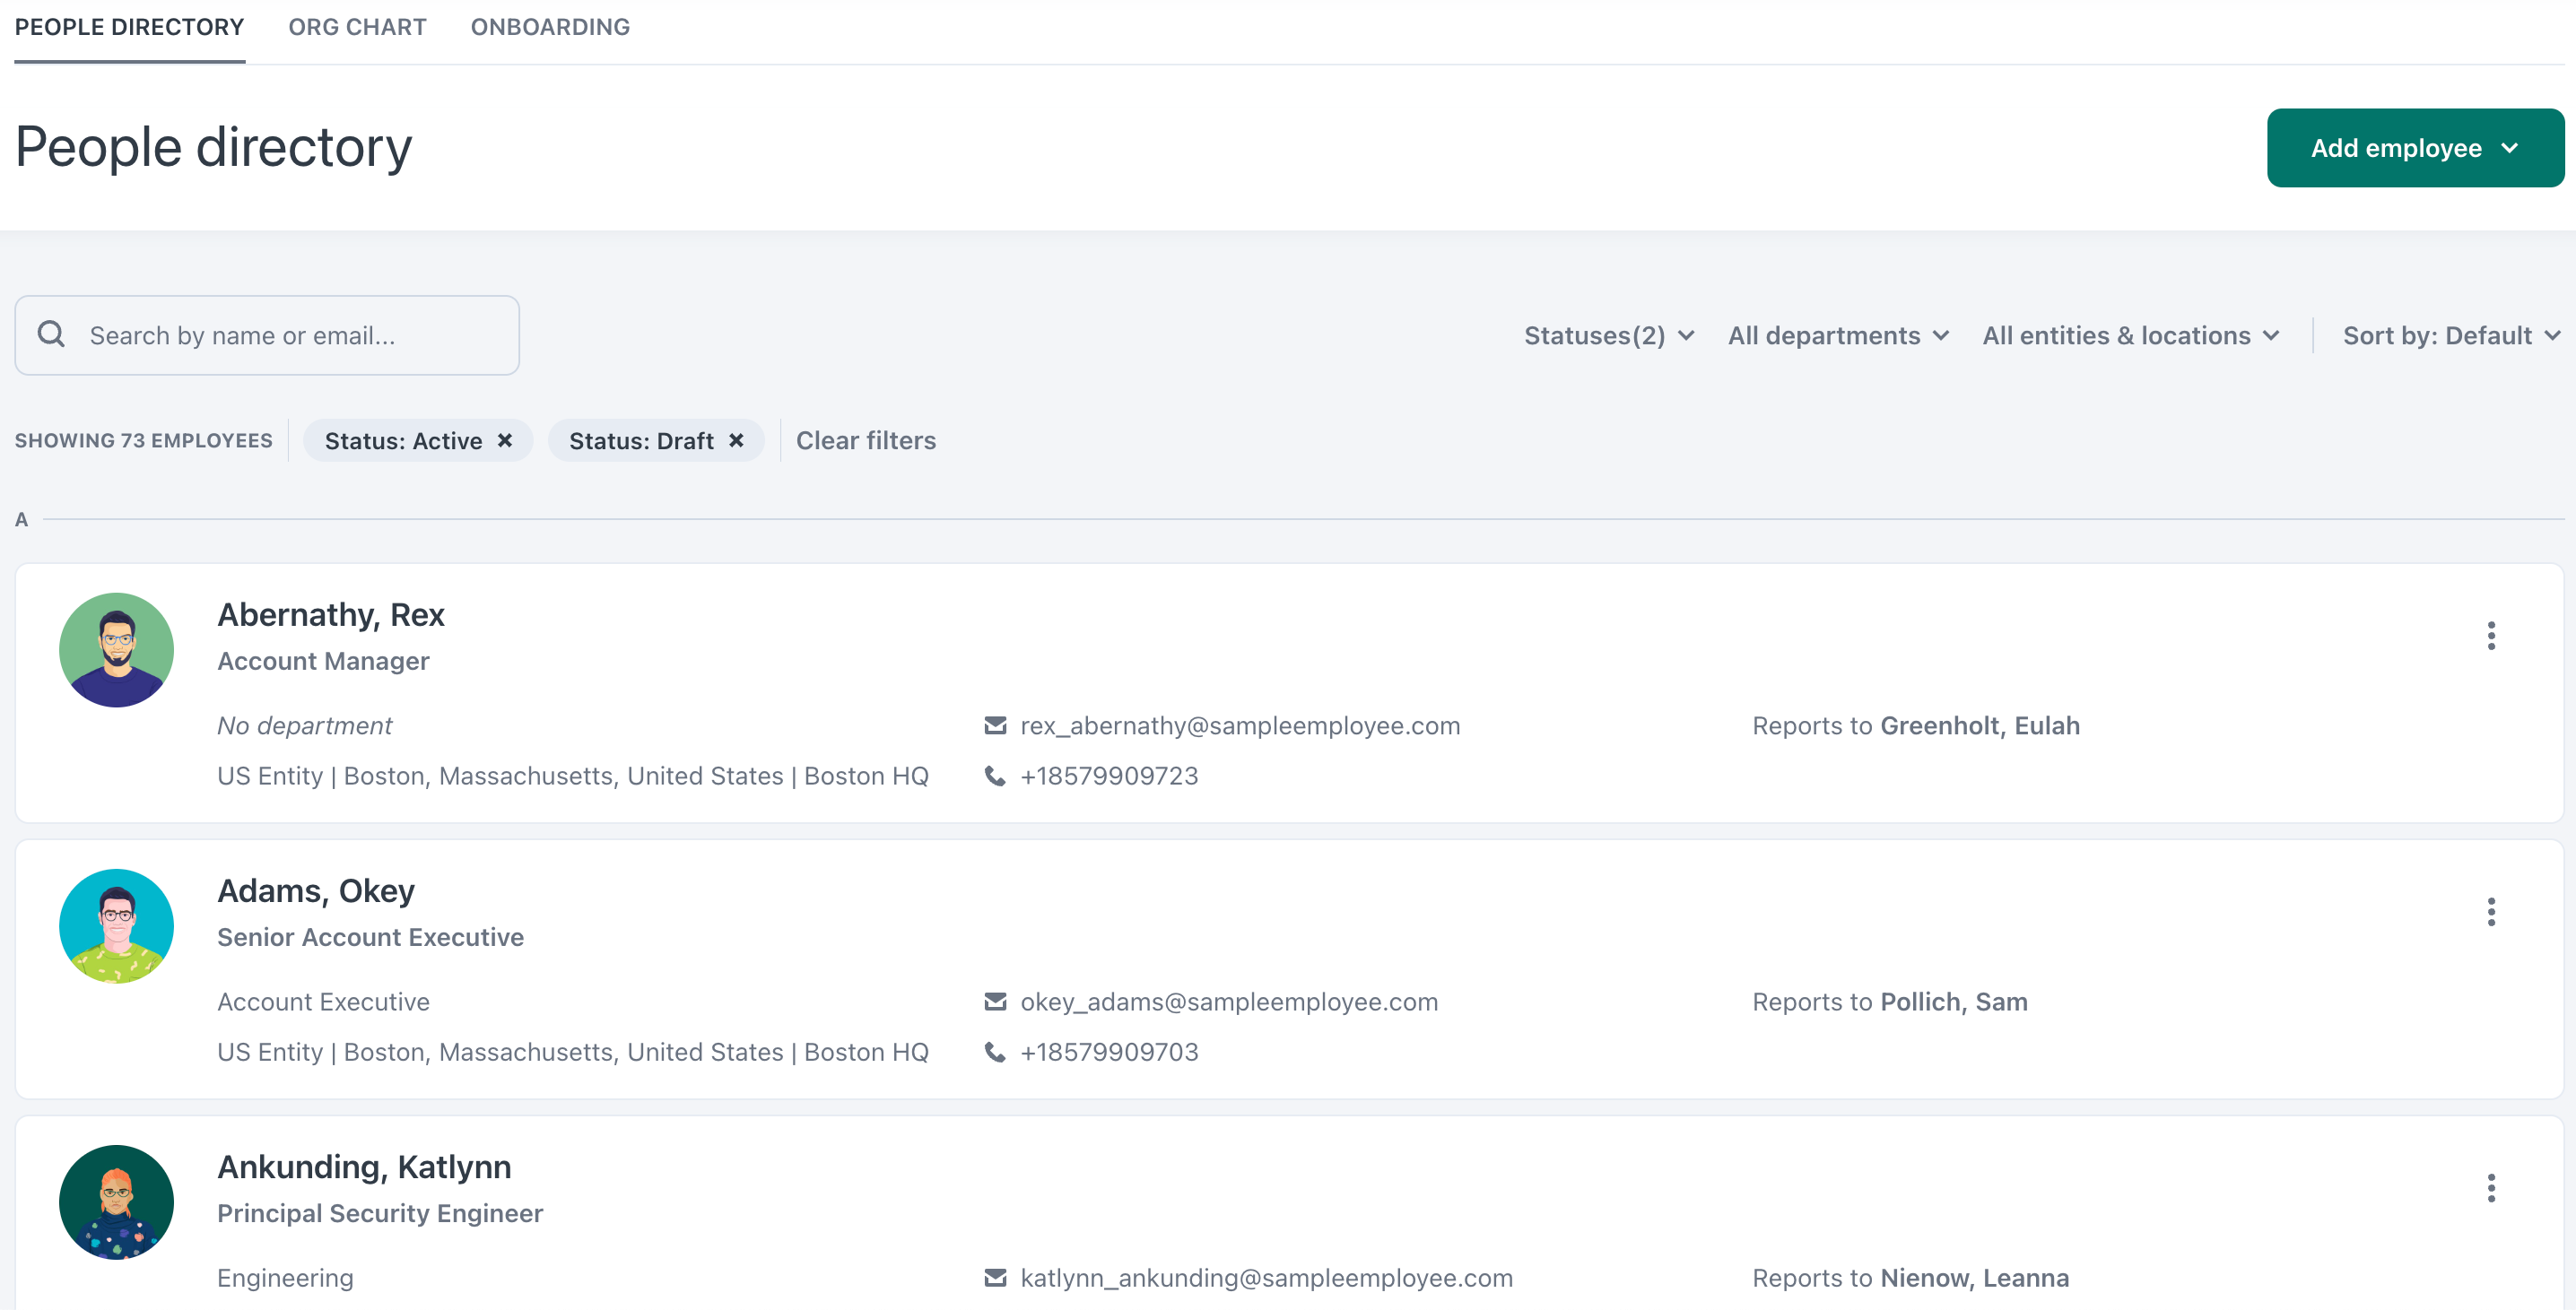Click Rex Abernathy's Boston HQ location line
Screen dimensions: 2576x1310
tap(573, 775)
